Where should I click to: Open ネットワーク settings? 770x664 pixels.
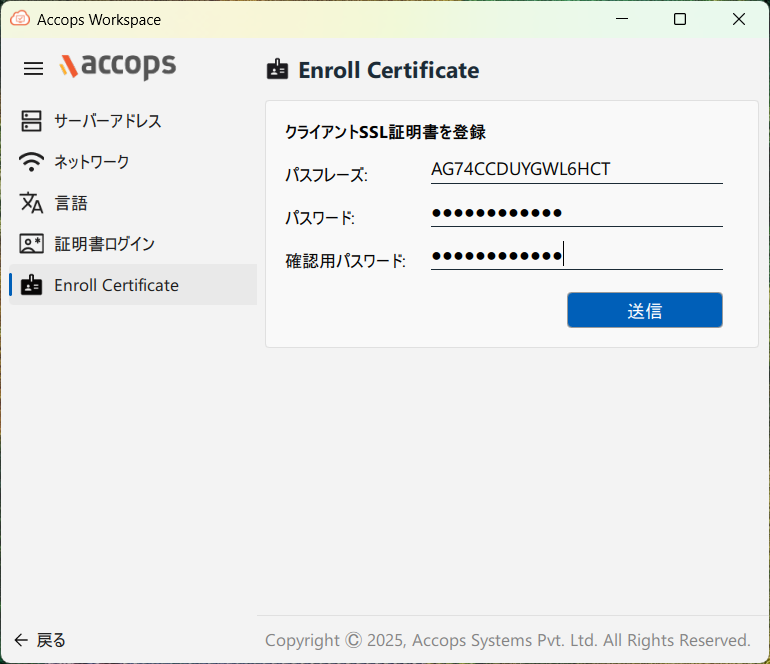pos(133,162)
